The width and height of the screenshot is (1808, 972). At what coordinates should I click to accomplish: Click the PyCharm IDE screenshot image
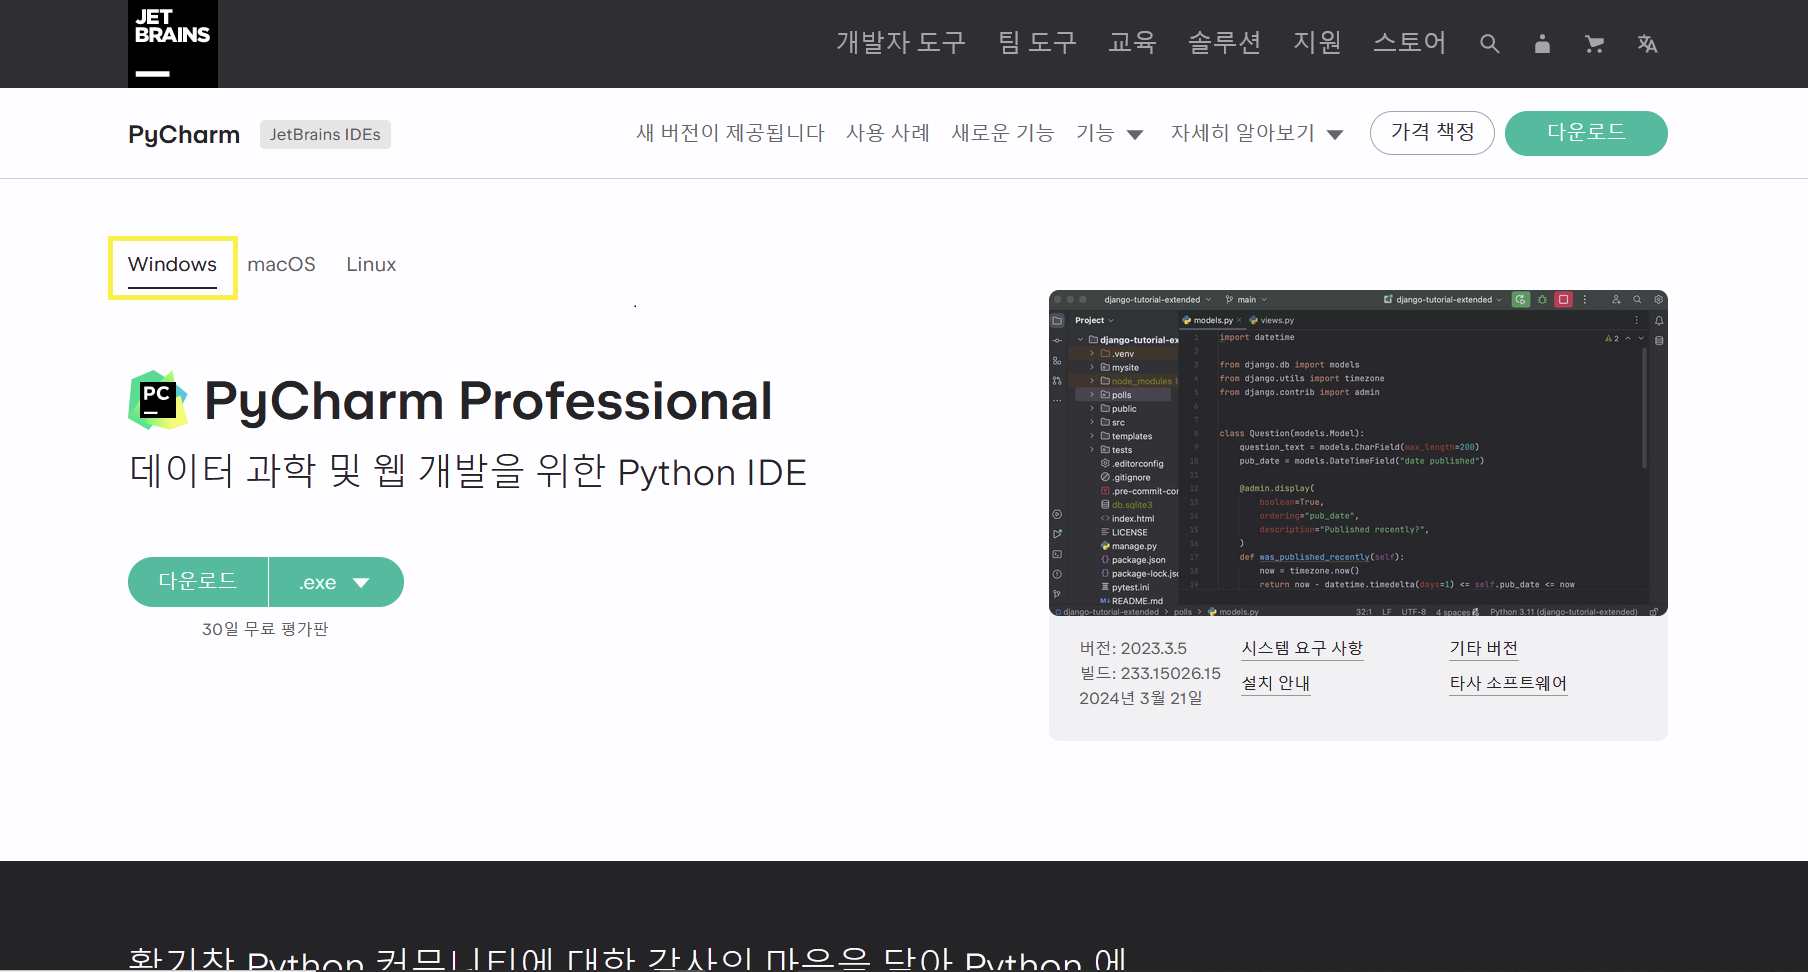click(1358, 453)
